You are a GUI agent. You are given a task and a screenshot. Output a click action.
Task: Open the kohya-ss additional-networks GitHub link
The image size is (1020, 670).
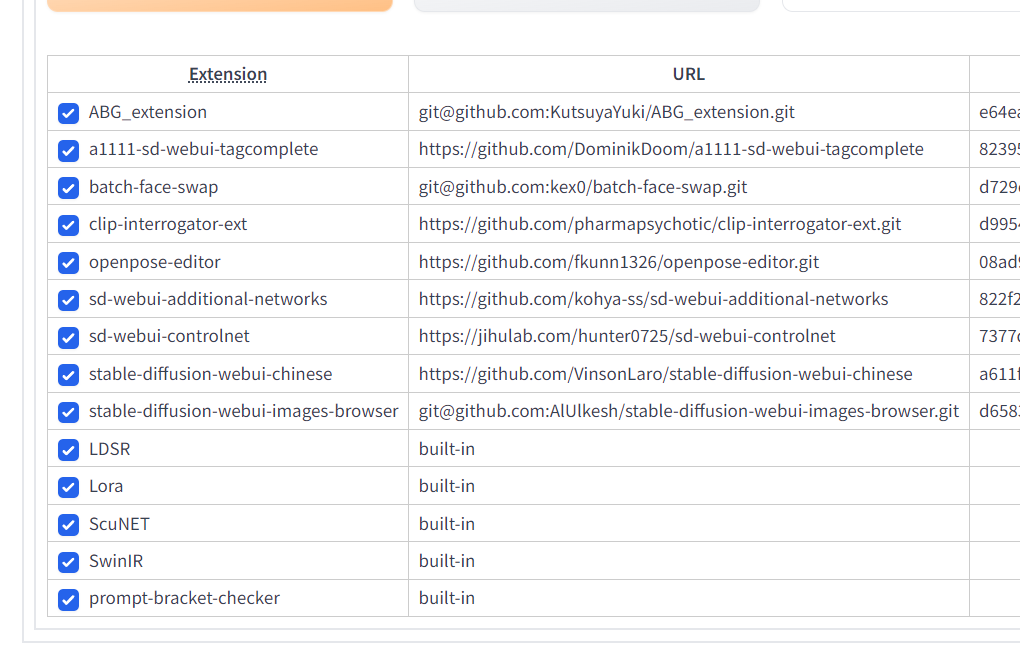(x=653, y=299)
